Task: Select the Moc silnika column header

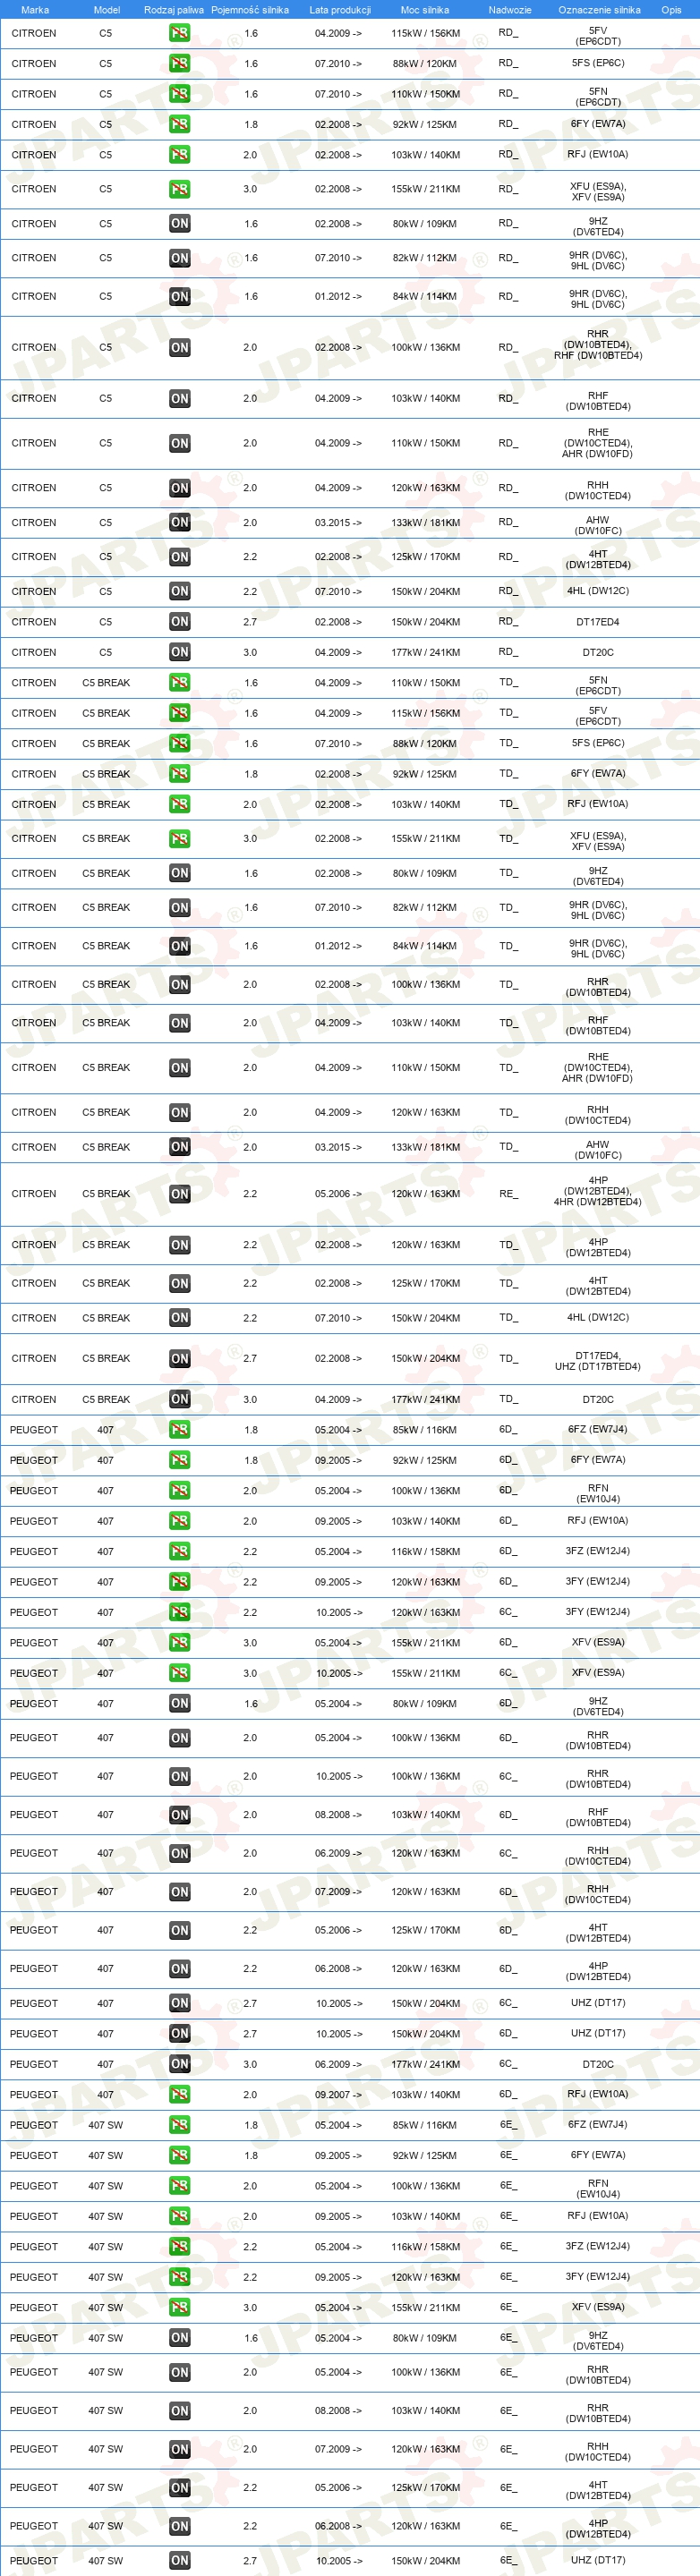Action: pos(425,10)
